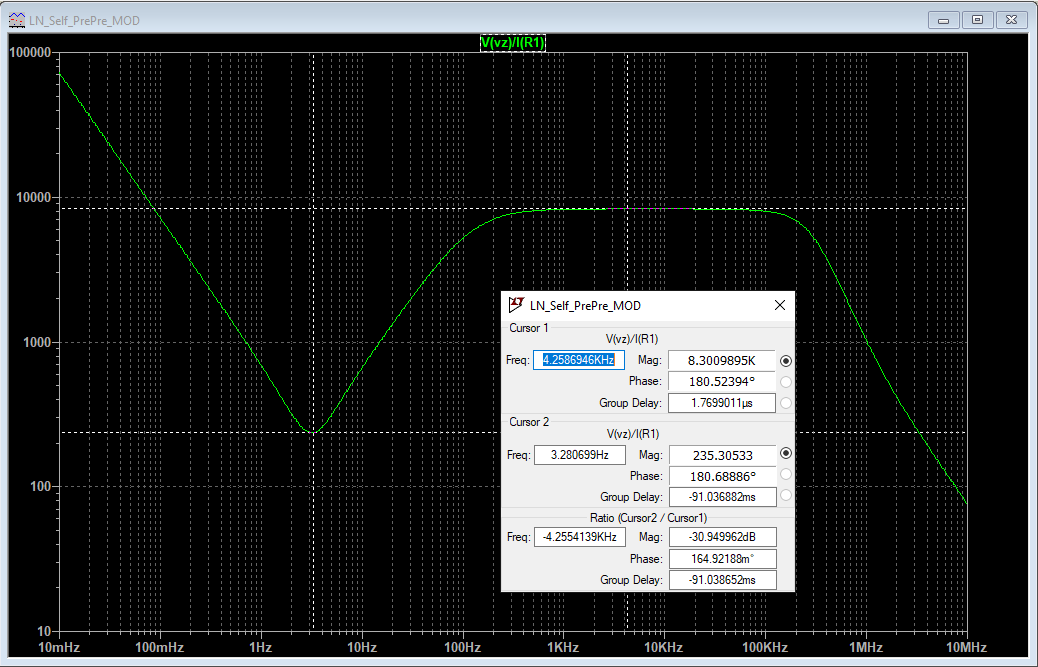This screenshot has width=1038, height=667.
Task: Click Ratio Group Delay value -91.038652ms
Action: (723, 580)
